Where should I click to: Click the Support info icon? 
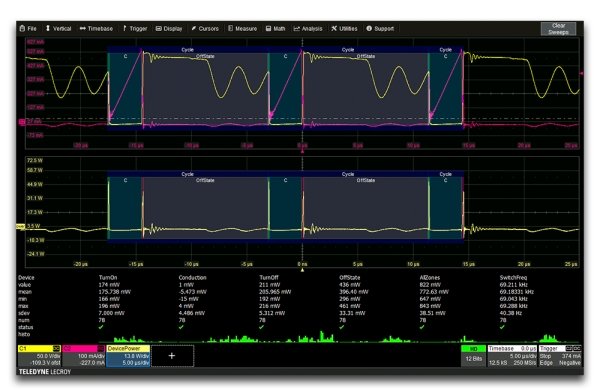click(x=369, y=28)
